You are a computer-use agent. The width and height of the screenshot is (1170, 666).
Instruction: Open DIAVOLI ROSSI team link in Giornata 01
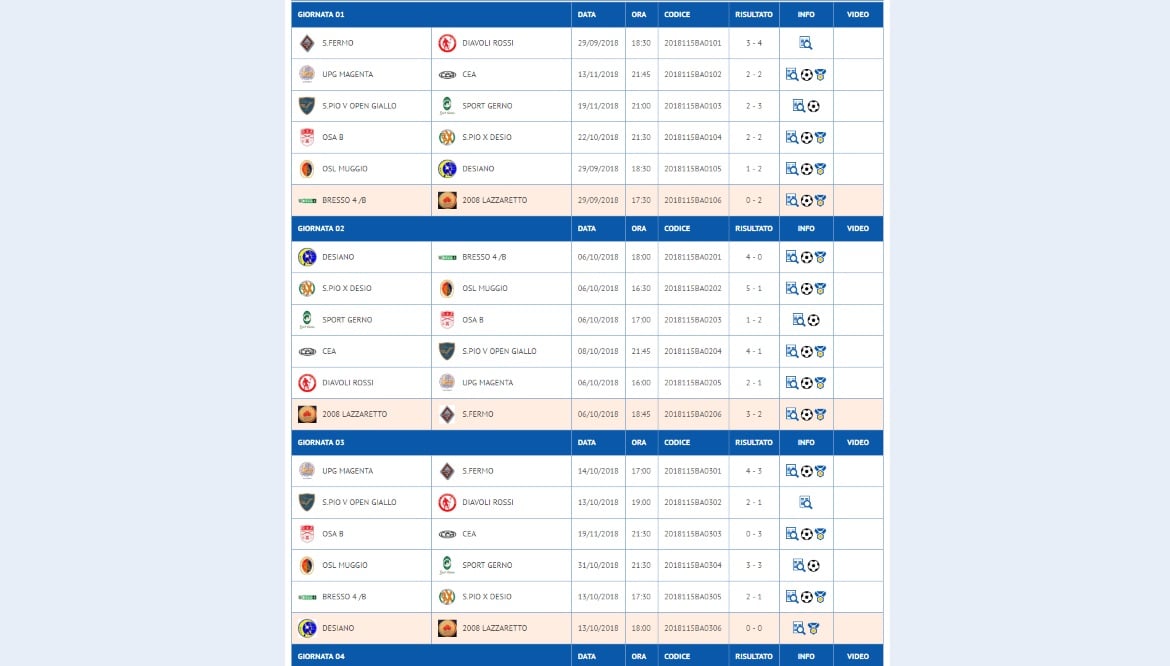488,43
